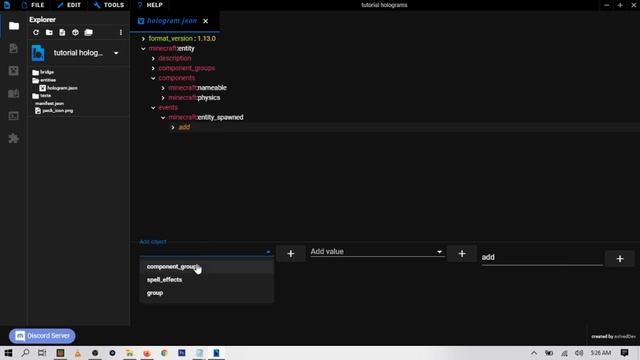
Task: Collapse the components node
Action: coord(153,78)
